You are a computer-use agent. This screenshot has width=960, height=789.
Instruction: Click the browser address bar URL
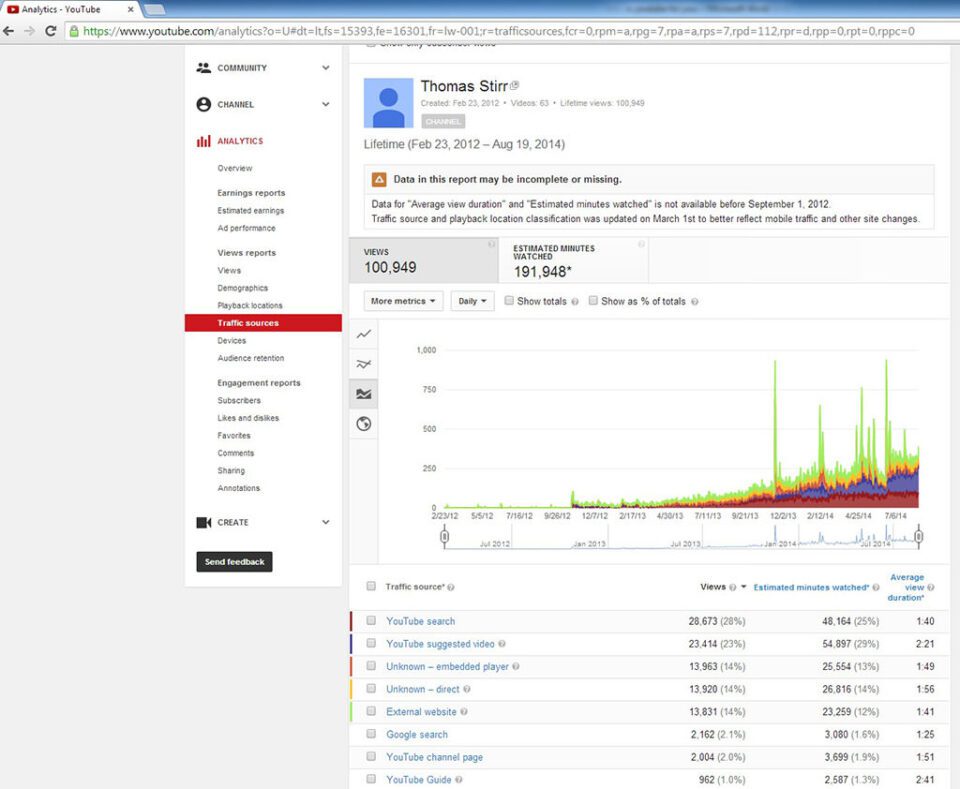pos(498,31)
